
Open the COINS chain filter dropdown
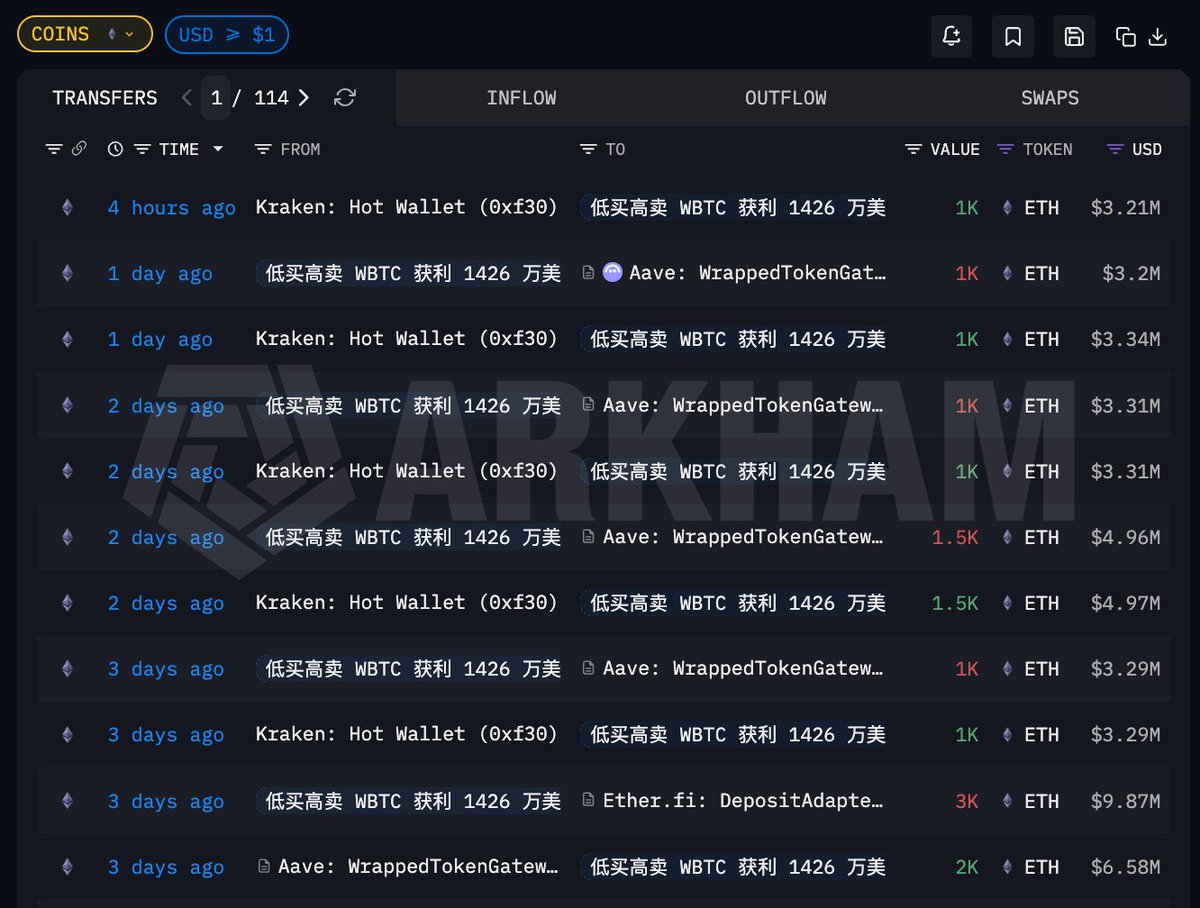[85, 34]
